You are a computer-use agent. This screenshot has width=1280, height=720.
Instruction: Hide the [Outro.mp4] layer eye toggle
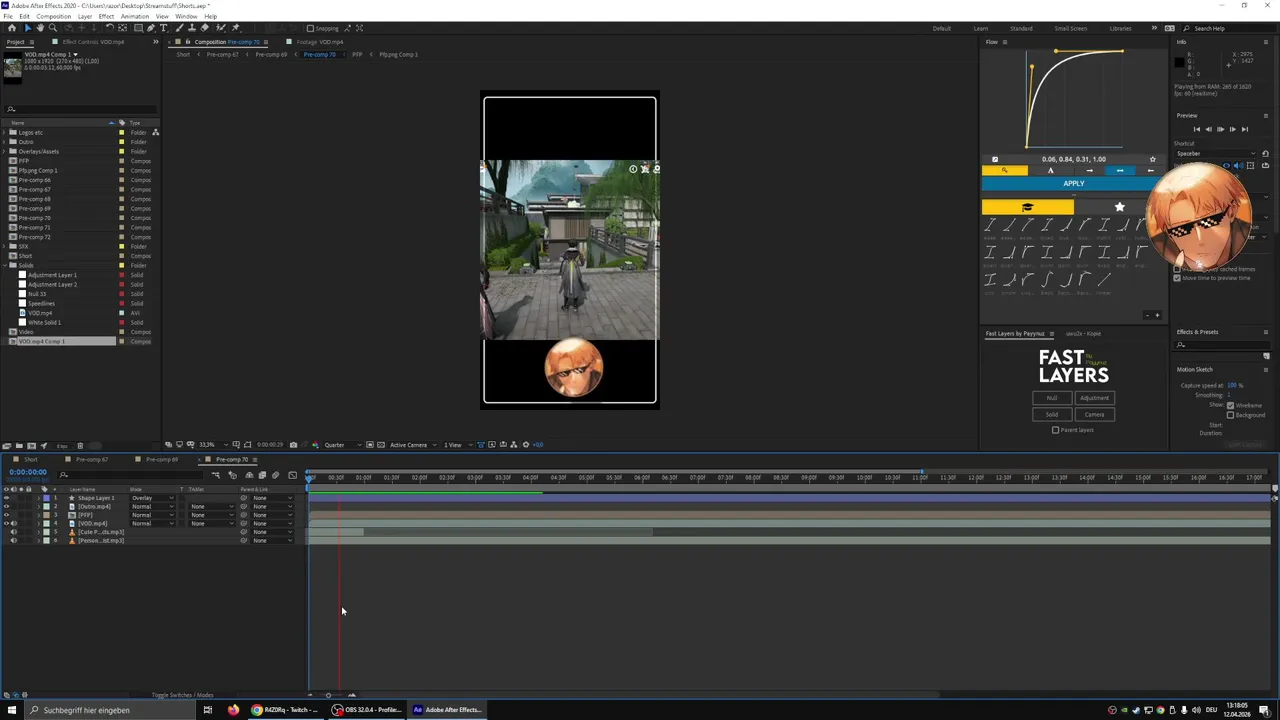tap(6, 506)
